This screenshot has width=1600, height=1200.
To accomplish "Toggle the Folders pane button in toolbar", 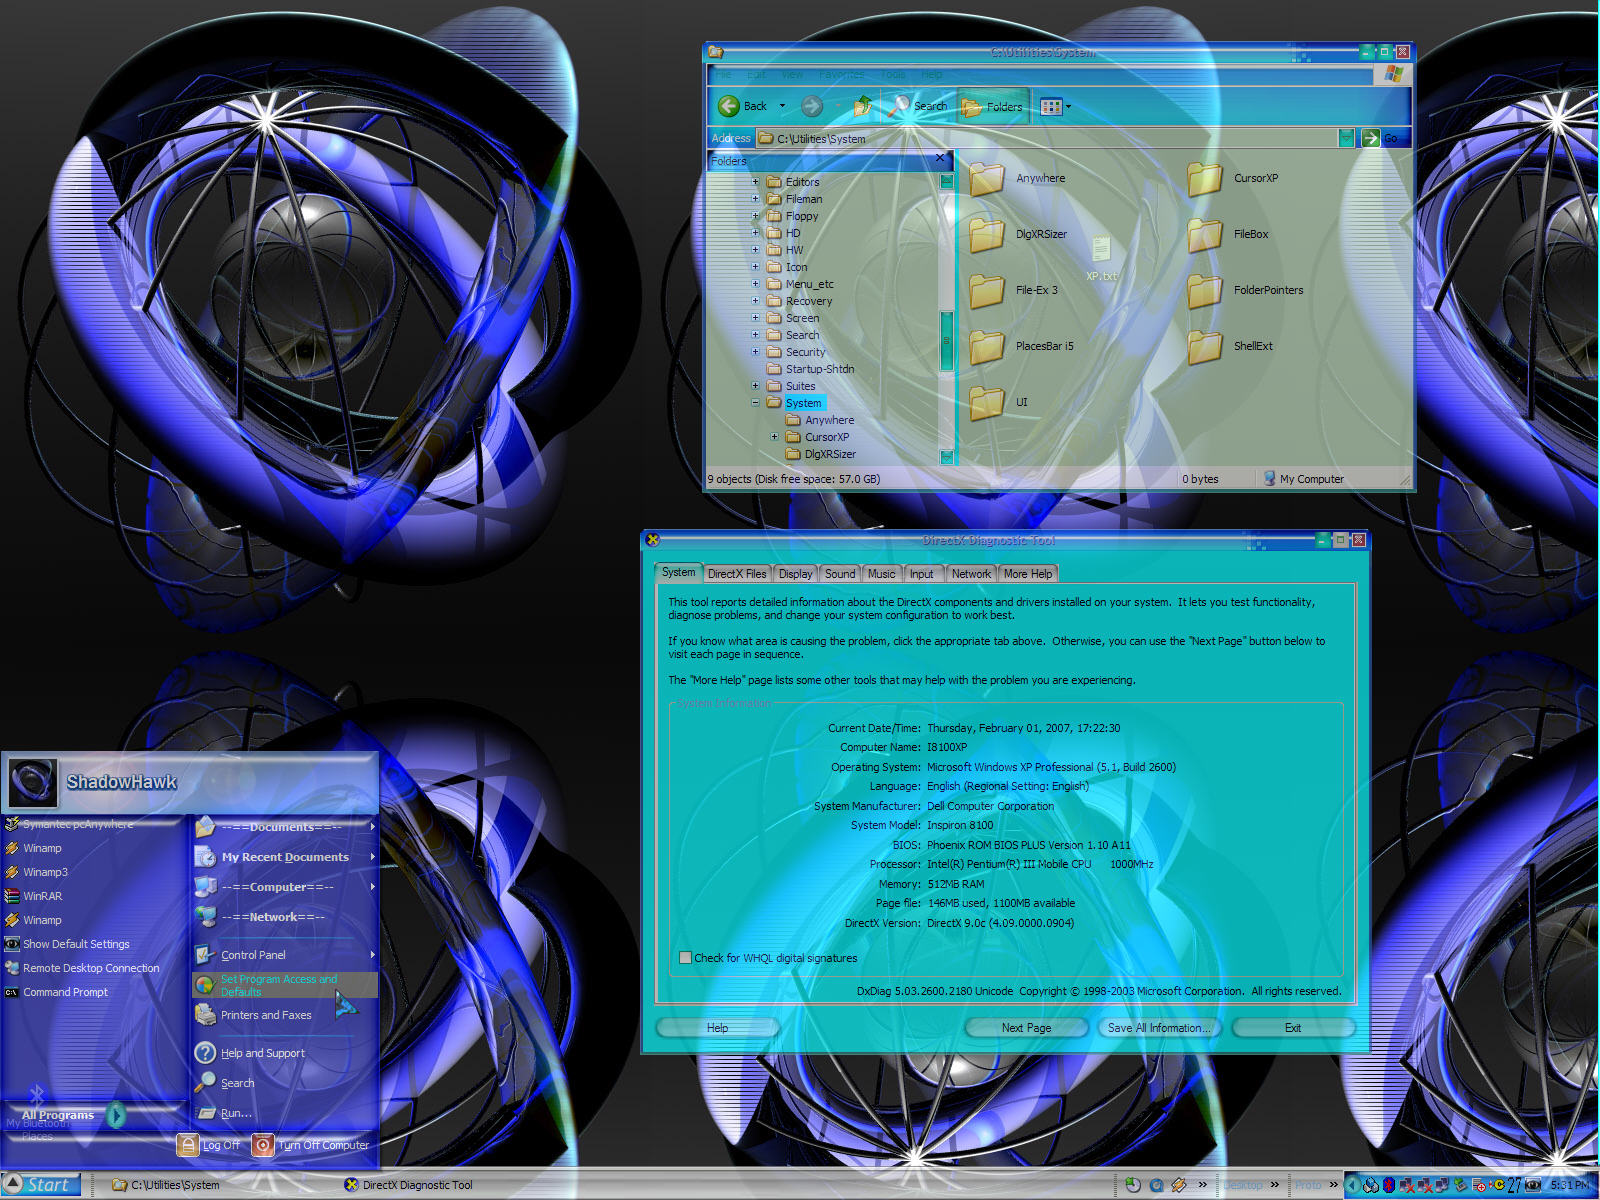I will [x=993, y=106].
